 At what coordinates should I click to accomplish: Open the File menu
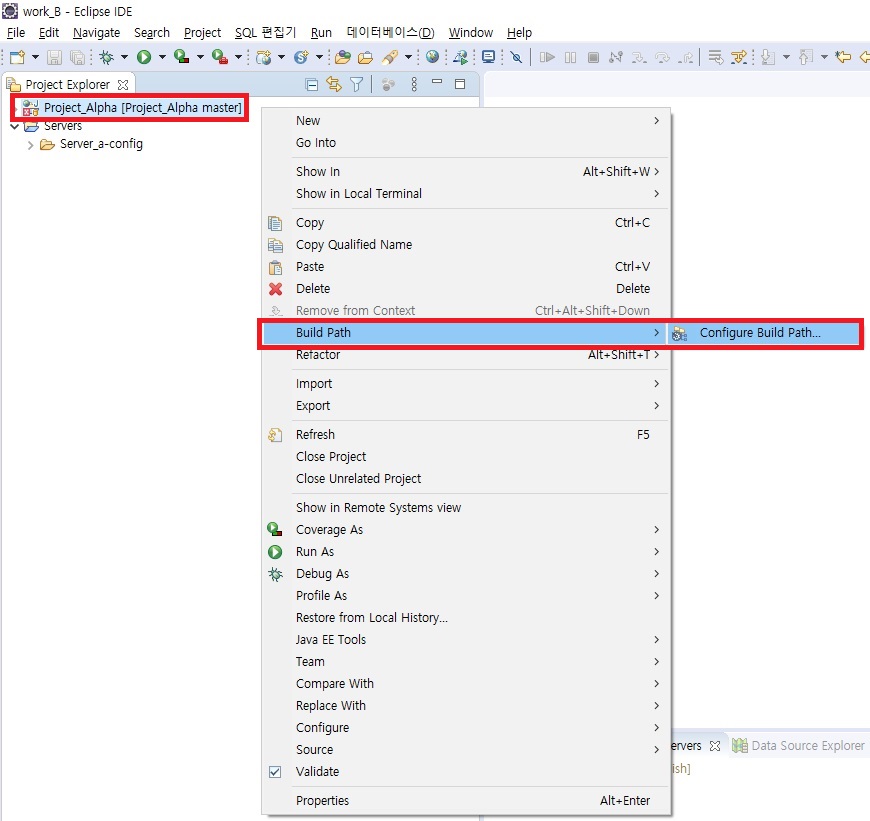[16, 33]
